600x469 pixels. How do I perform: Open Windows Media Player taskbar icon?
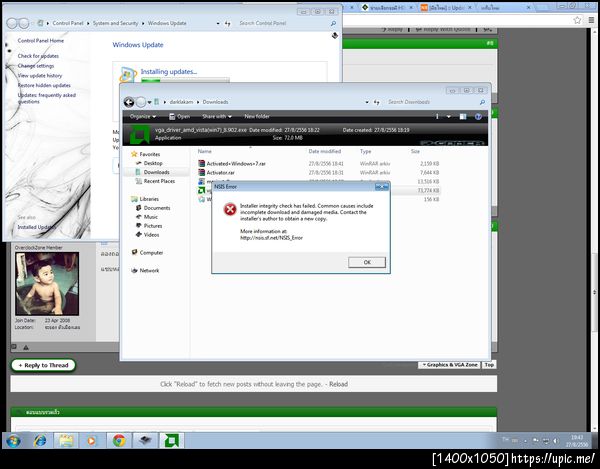pos(92,441)
